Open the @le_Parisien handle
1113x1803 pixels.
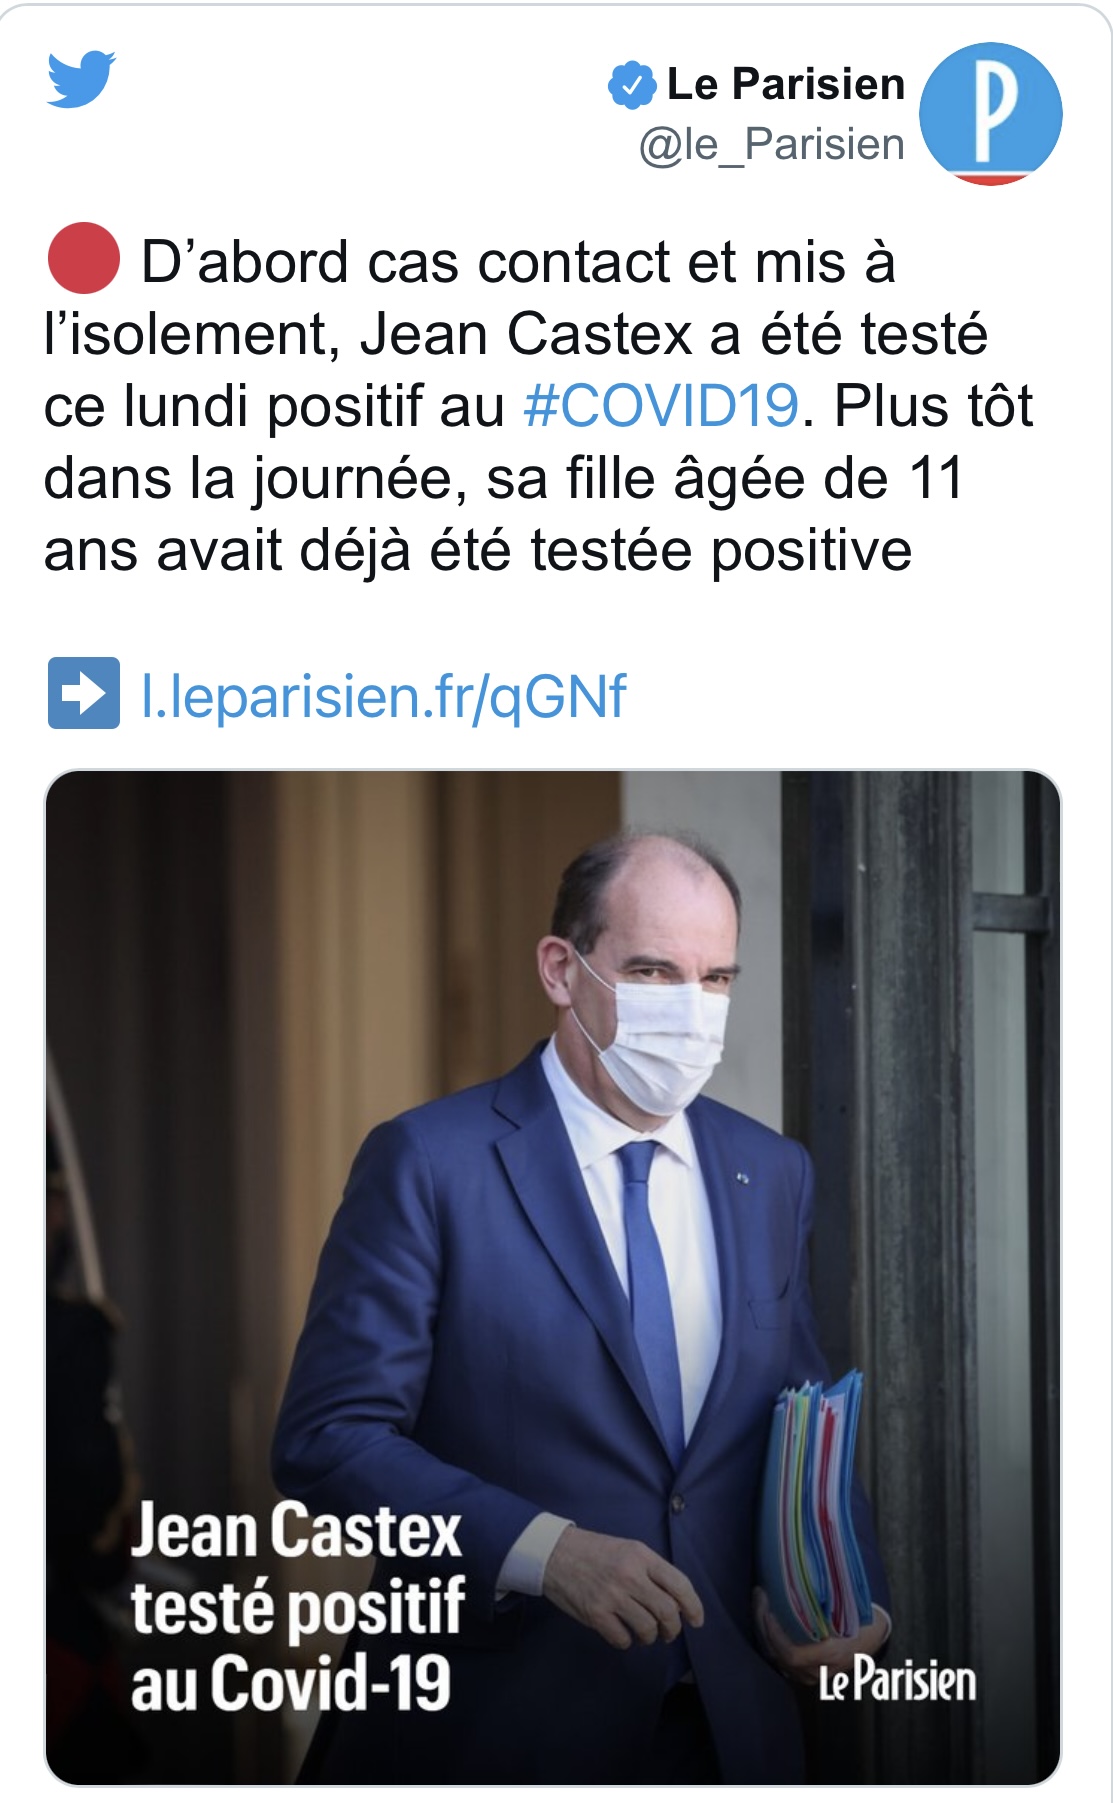(x=772, y=145)
